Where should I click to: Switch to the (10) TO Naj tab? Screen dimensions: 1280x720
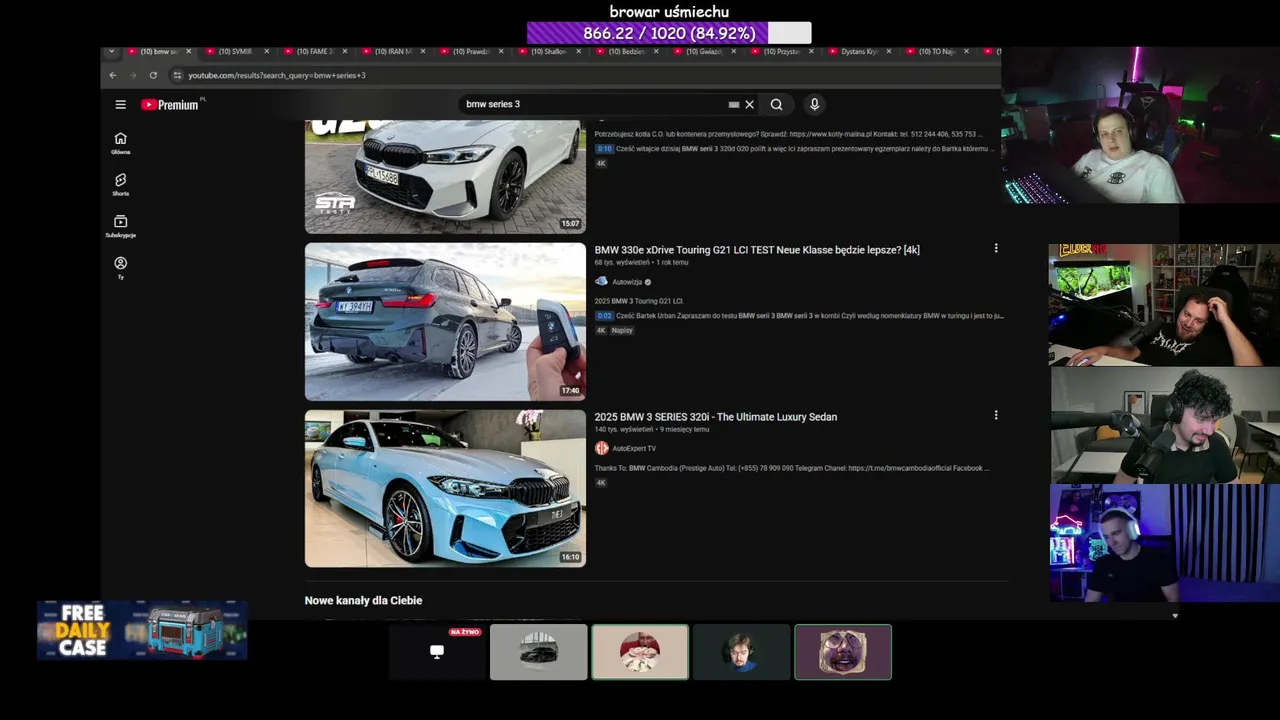936,51
